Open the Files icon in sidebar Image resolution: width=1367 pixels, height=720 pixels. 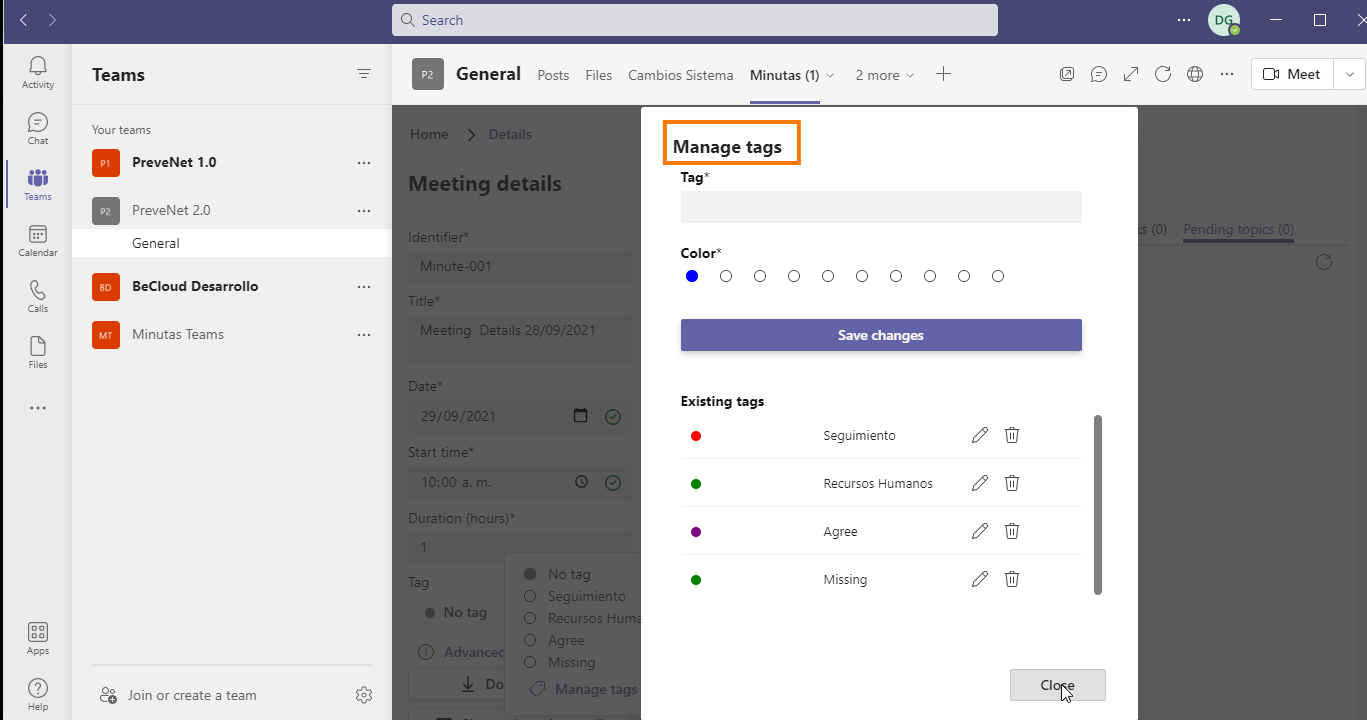click(x=38, y=346)
